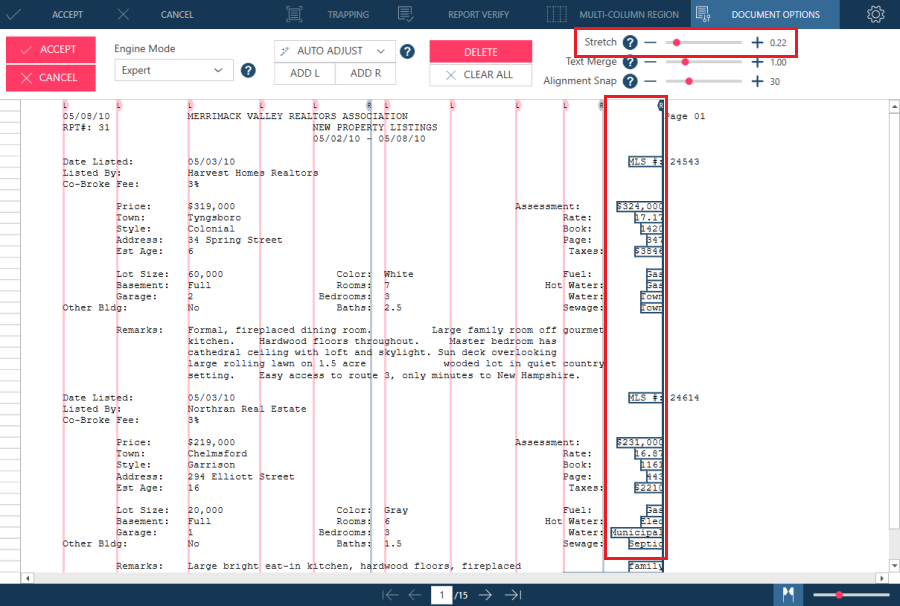
Task: Go to first page arrow
Action: (x=390, y=595)
